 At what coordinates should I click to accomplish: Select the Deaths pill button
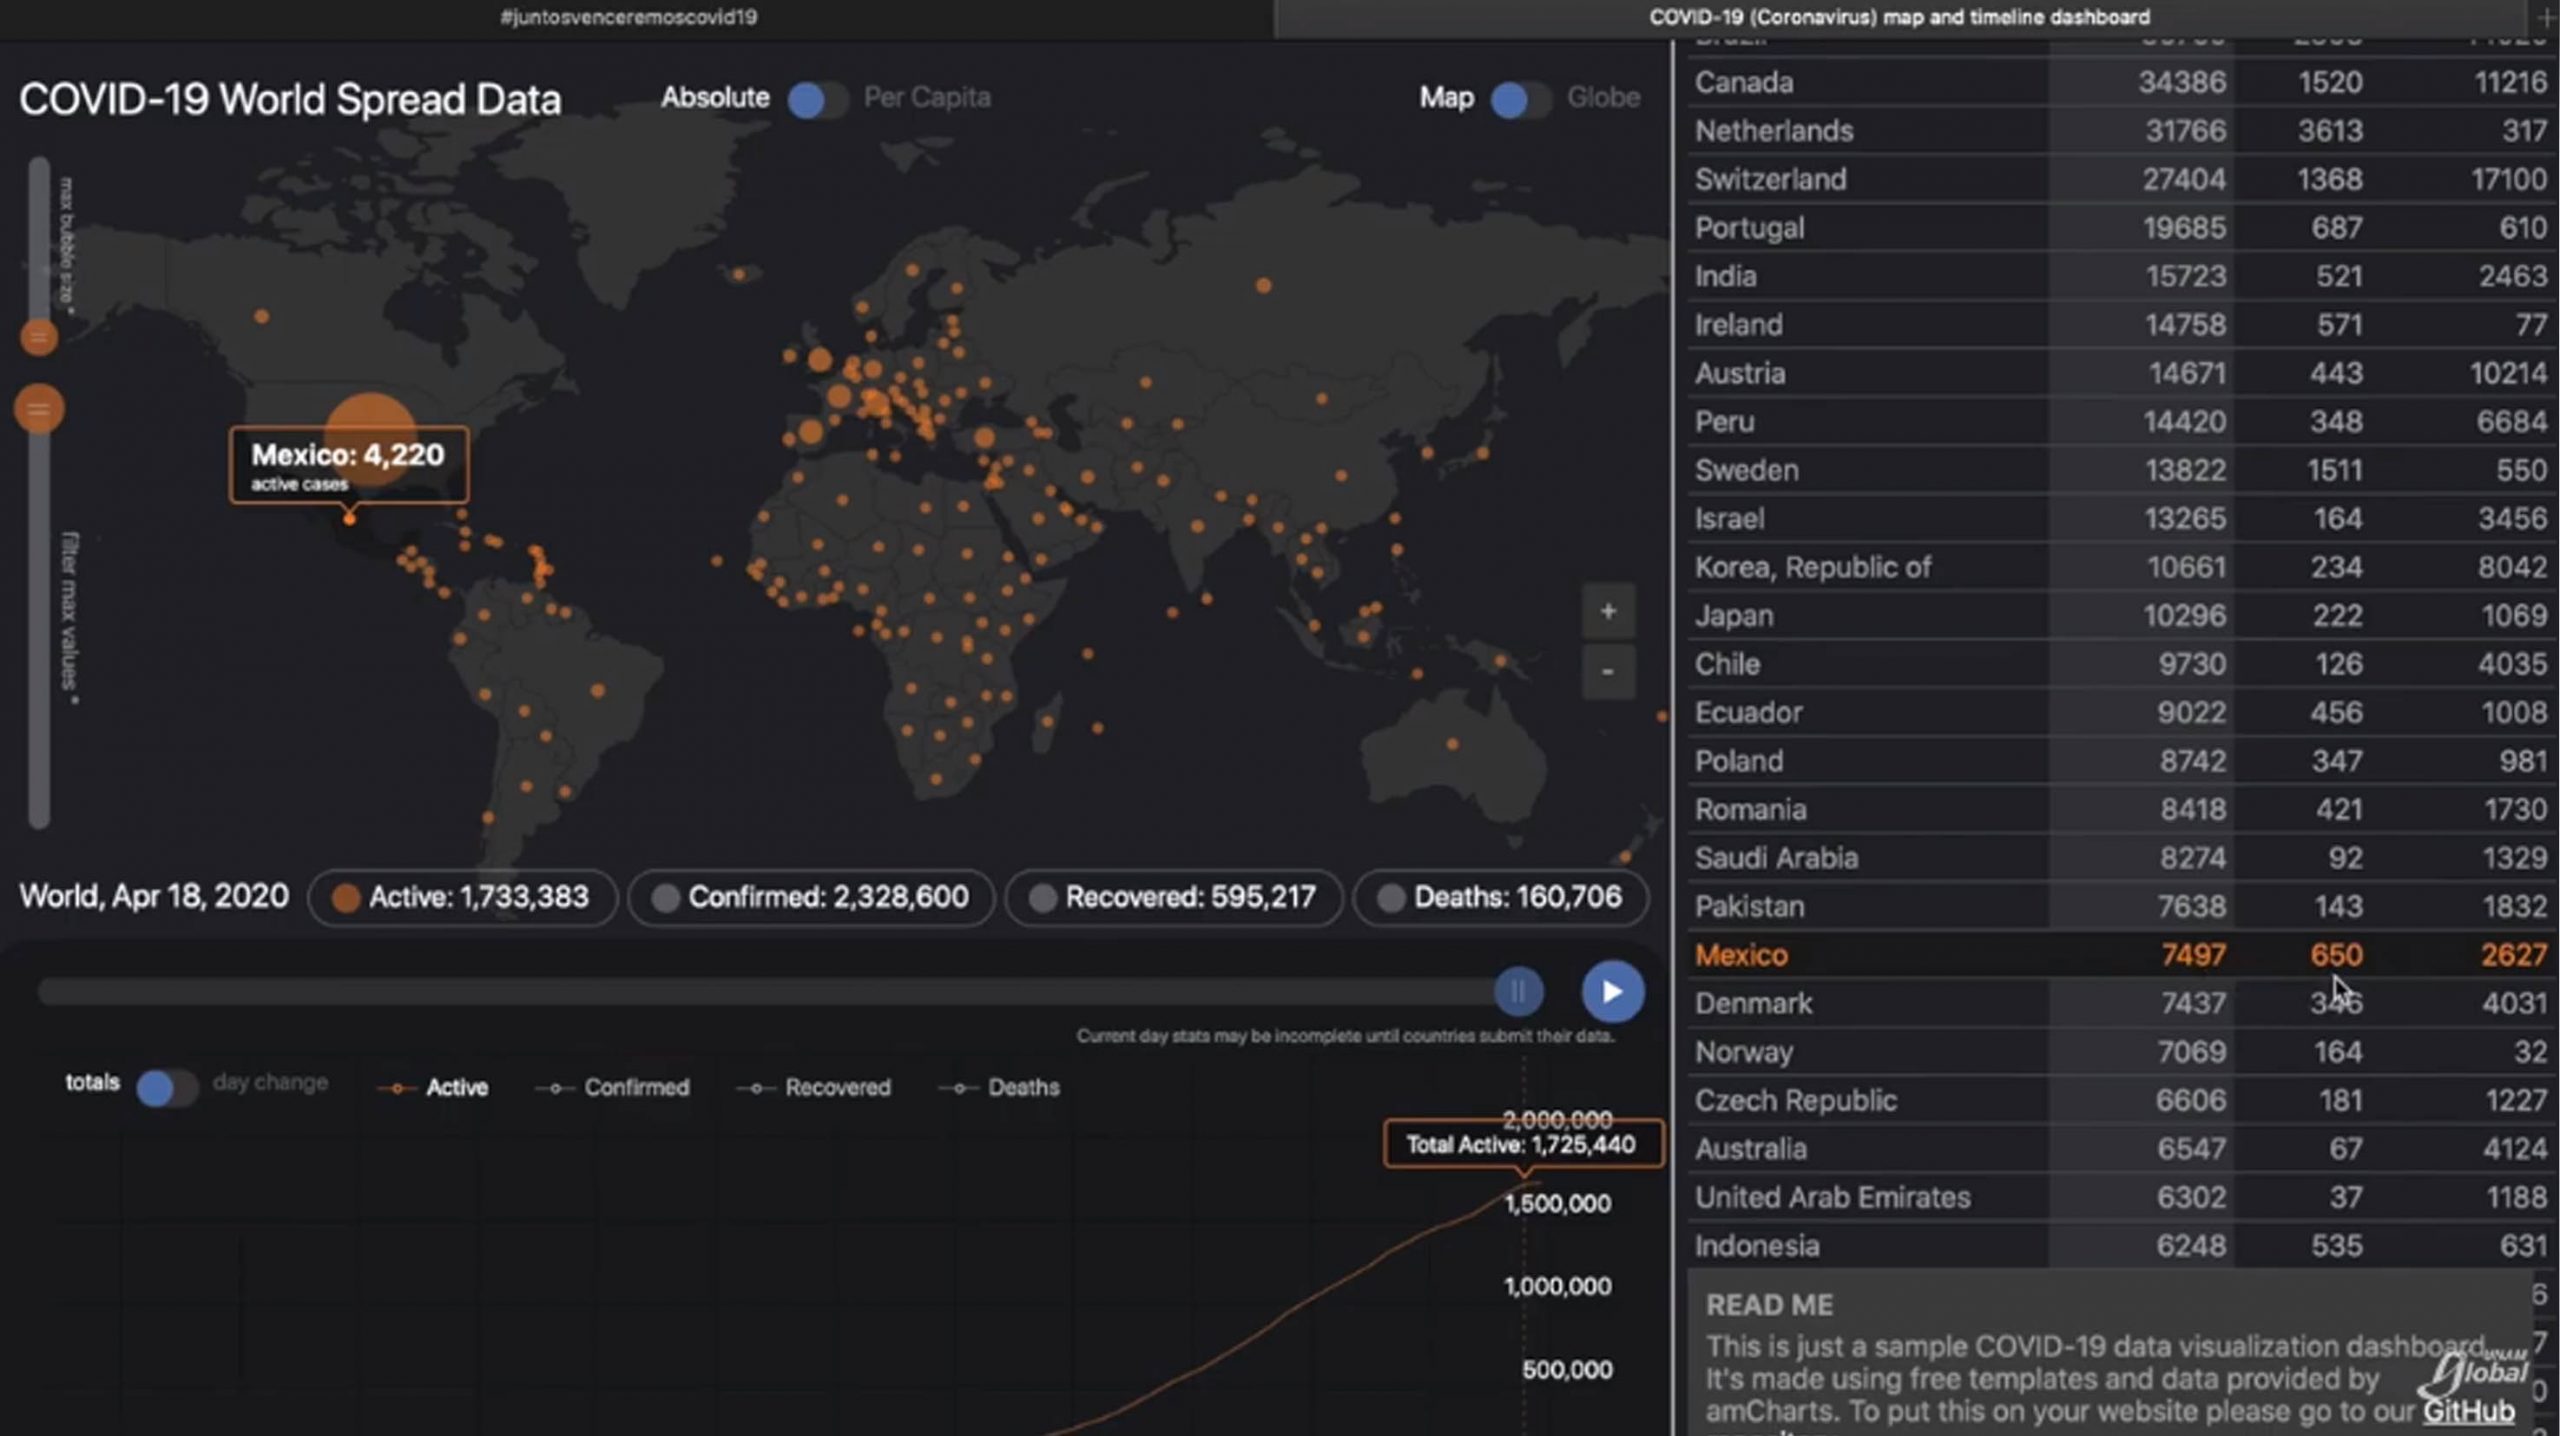(x=1500, y=897)
